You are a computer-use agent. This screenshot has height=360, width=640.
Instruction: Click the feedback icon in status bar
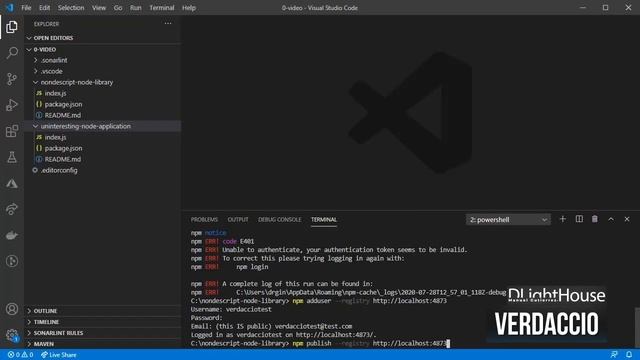(x=614, y=355)
